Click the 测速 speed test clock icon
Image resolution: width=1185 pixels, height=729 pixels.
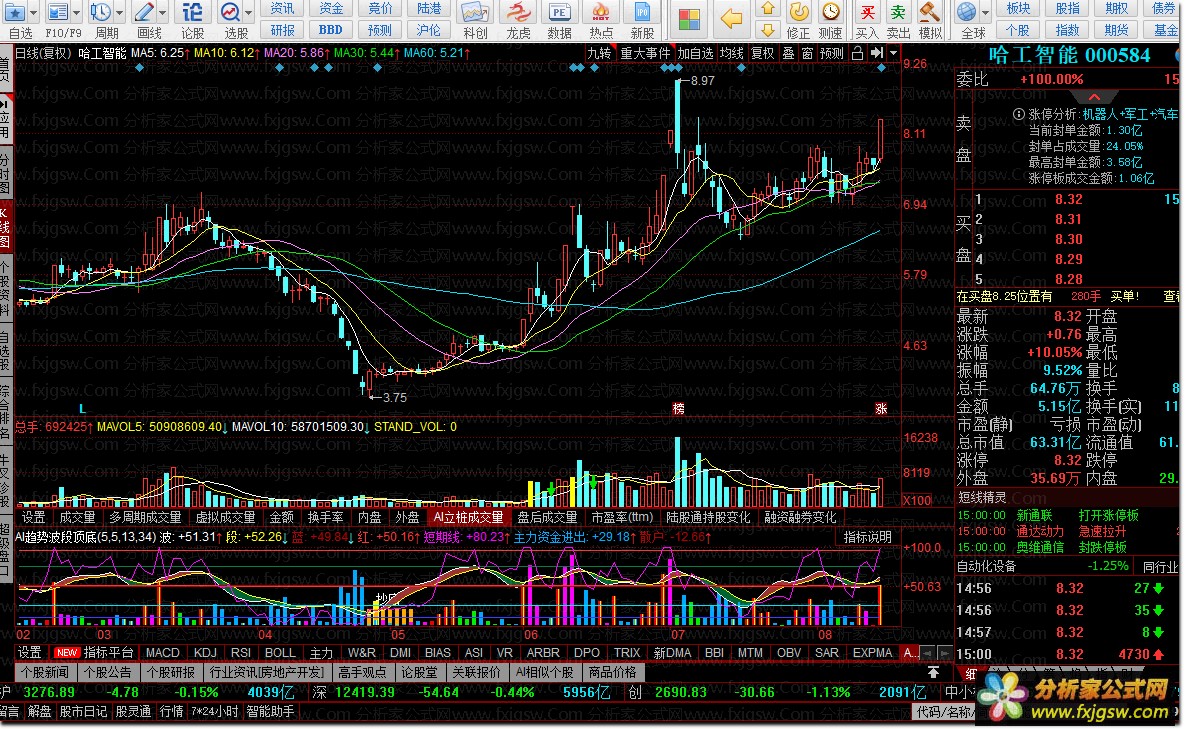tap(831, 11)
